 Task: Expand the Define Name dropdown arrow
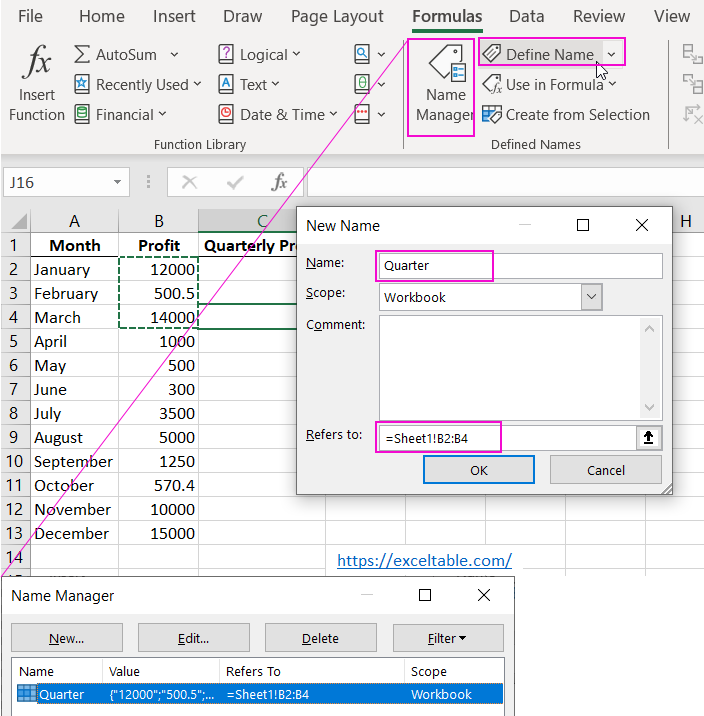pyautogui.click(x=612, y=55)
